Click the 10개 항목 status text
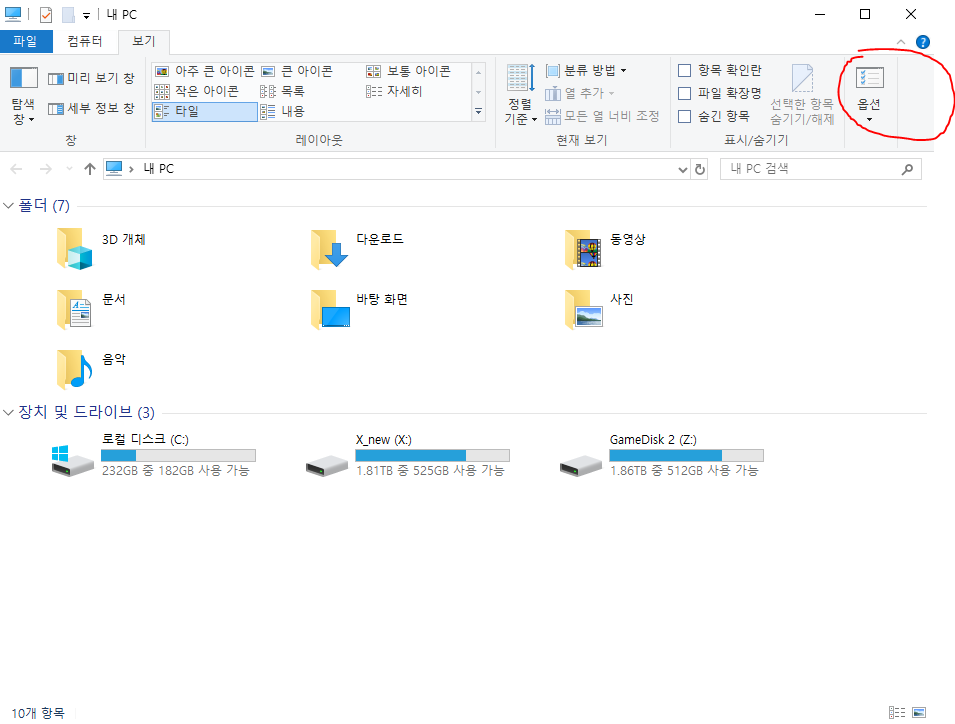Image resolution: width=955 pixels, height=724 pixels. click(38, 712)
